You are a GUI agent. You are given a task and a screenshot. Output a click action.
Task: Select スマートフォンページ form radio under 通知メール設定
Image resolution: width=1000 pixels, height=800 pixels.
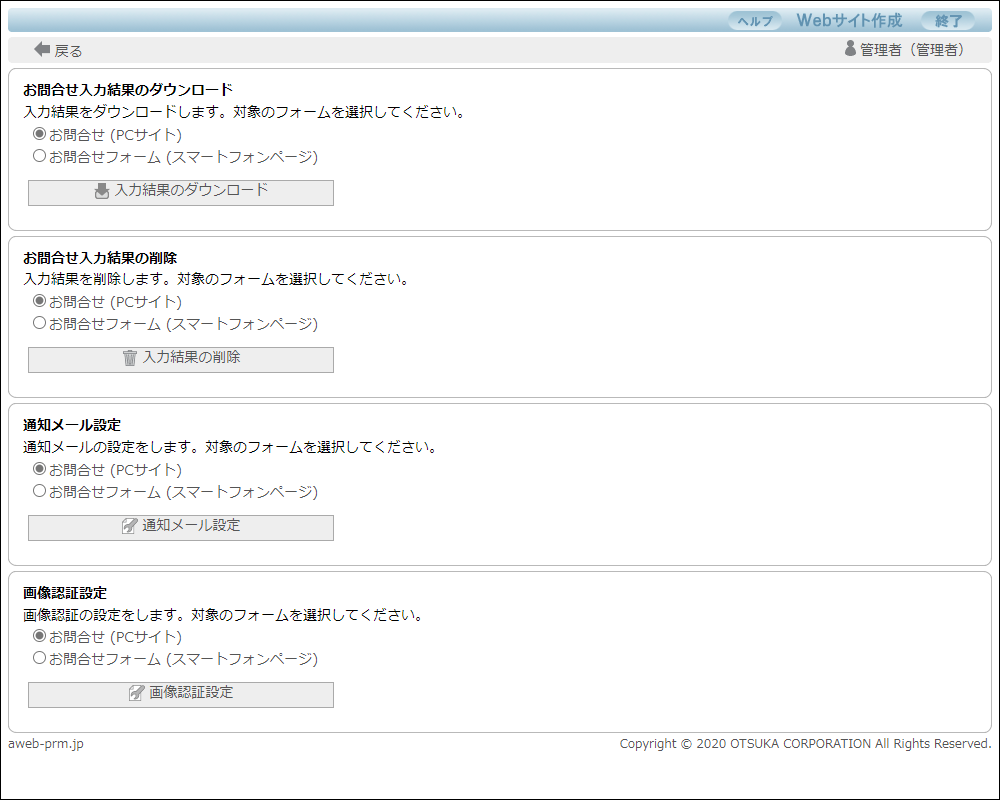coord(40,491)
